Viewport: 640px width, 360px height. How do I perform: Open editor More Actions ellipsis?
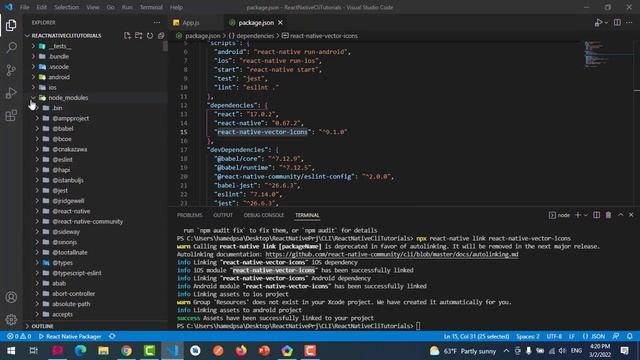tap(629, 22)
